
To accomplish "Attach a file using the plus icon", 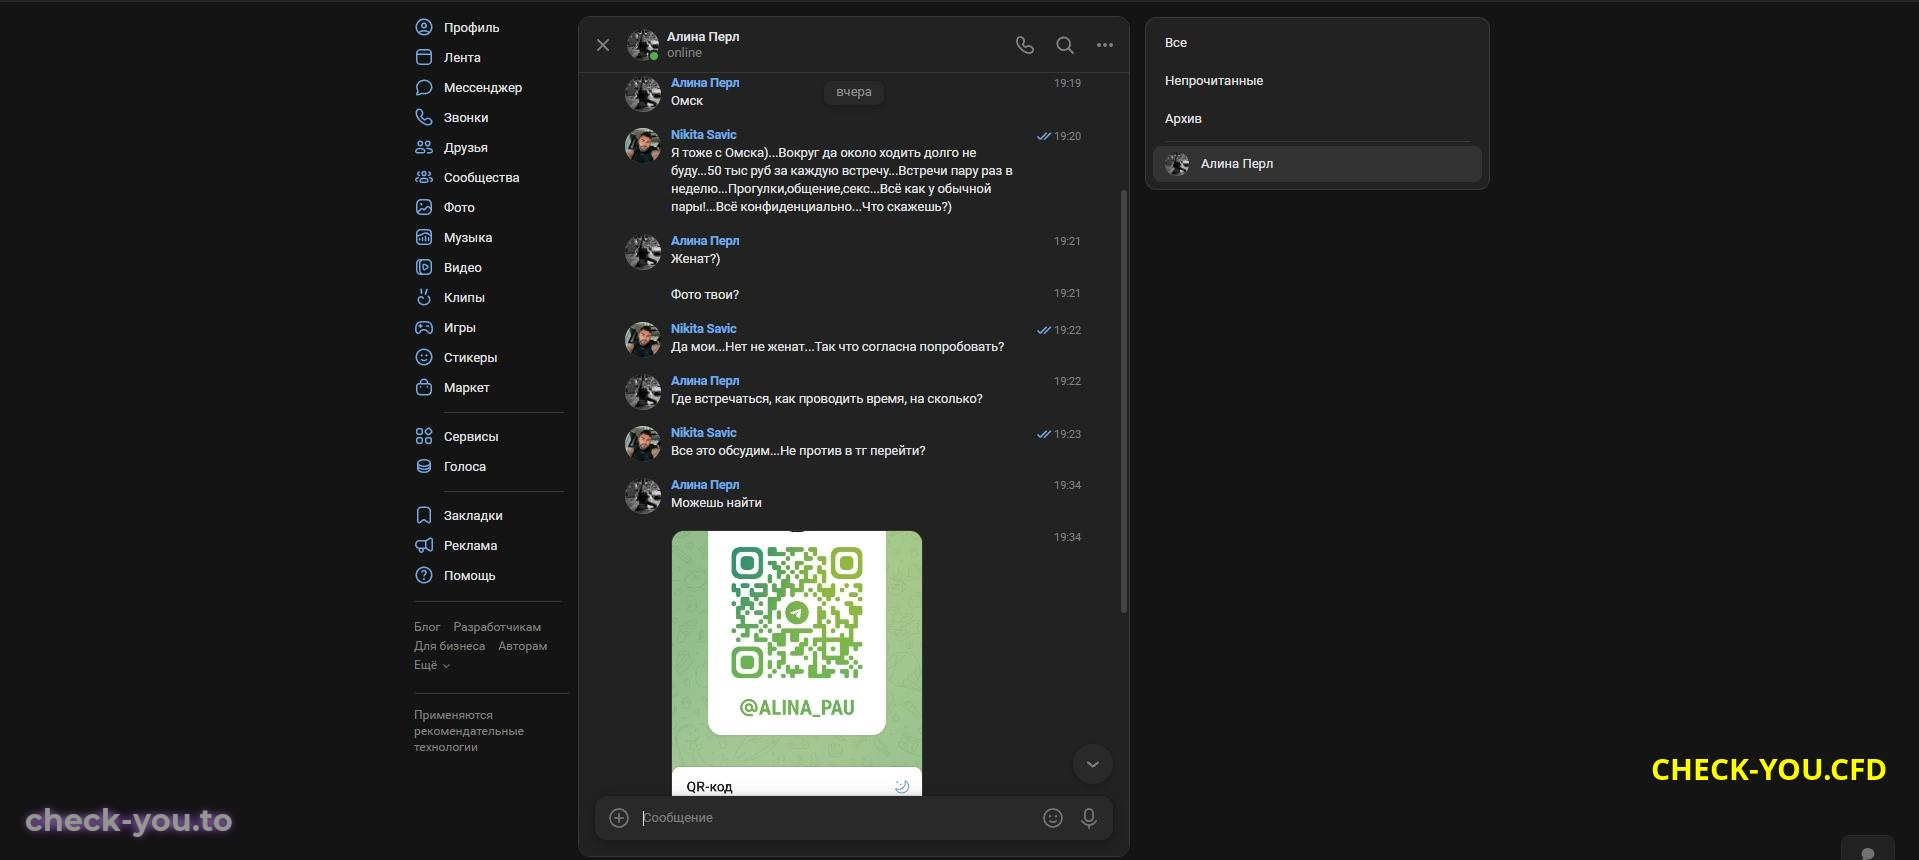I will coord(619,818).
